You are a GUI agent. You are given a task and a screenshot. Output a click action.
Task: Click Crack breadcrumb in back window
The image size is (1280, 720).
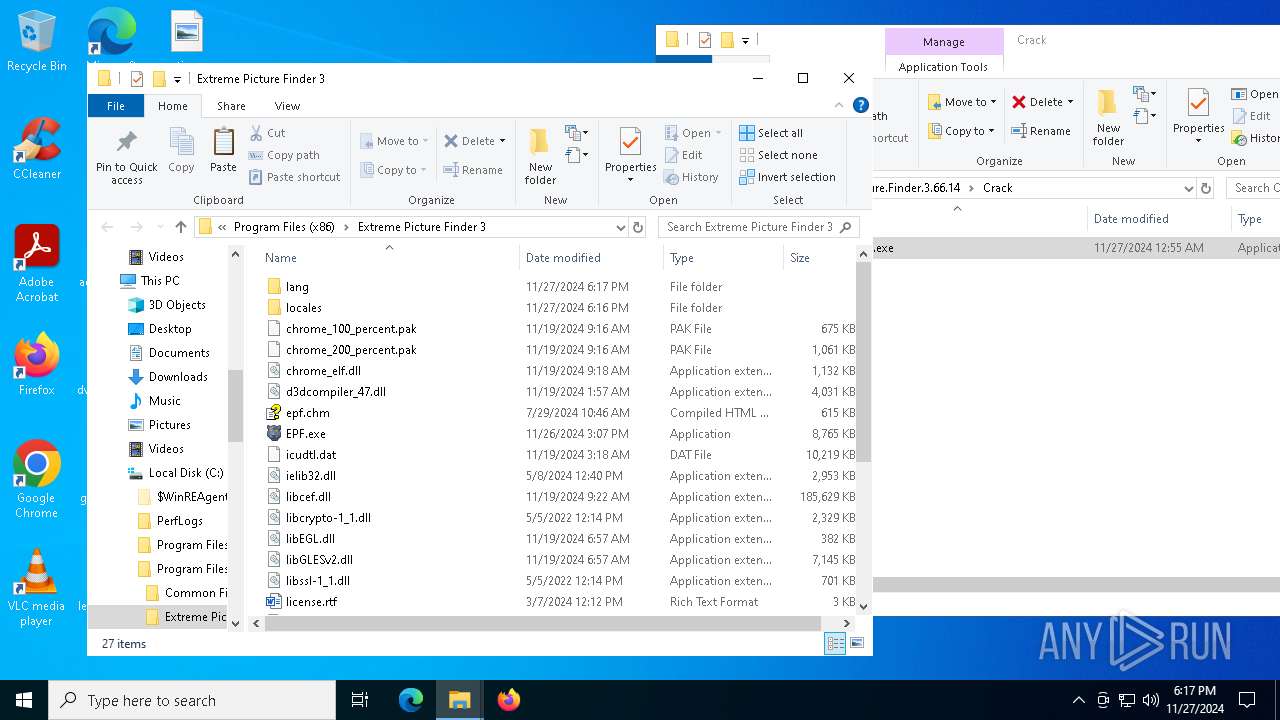(998, 188)
